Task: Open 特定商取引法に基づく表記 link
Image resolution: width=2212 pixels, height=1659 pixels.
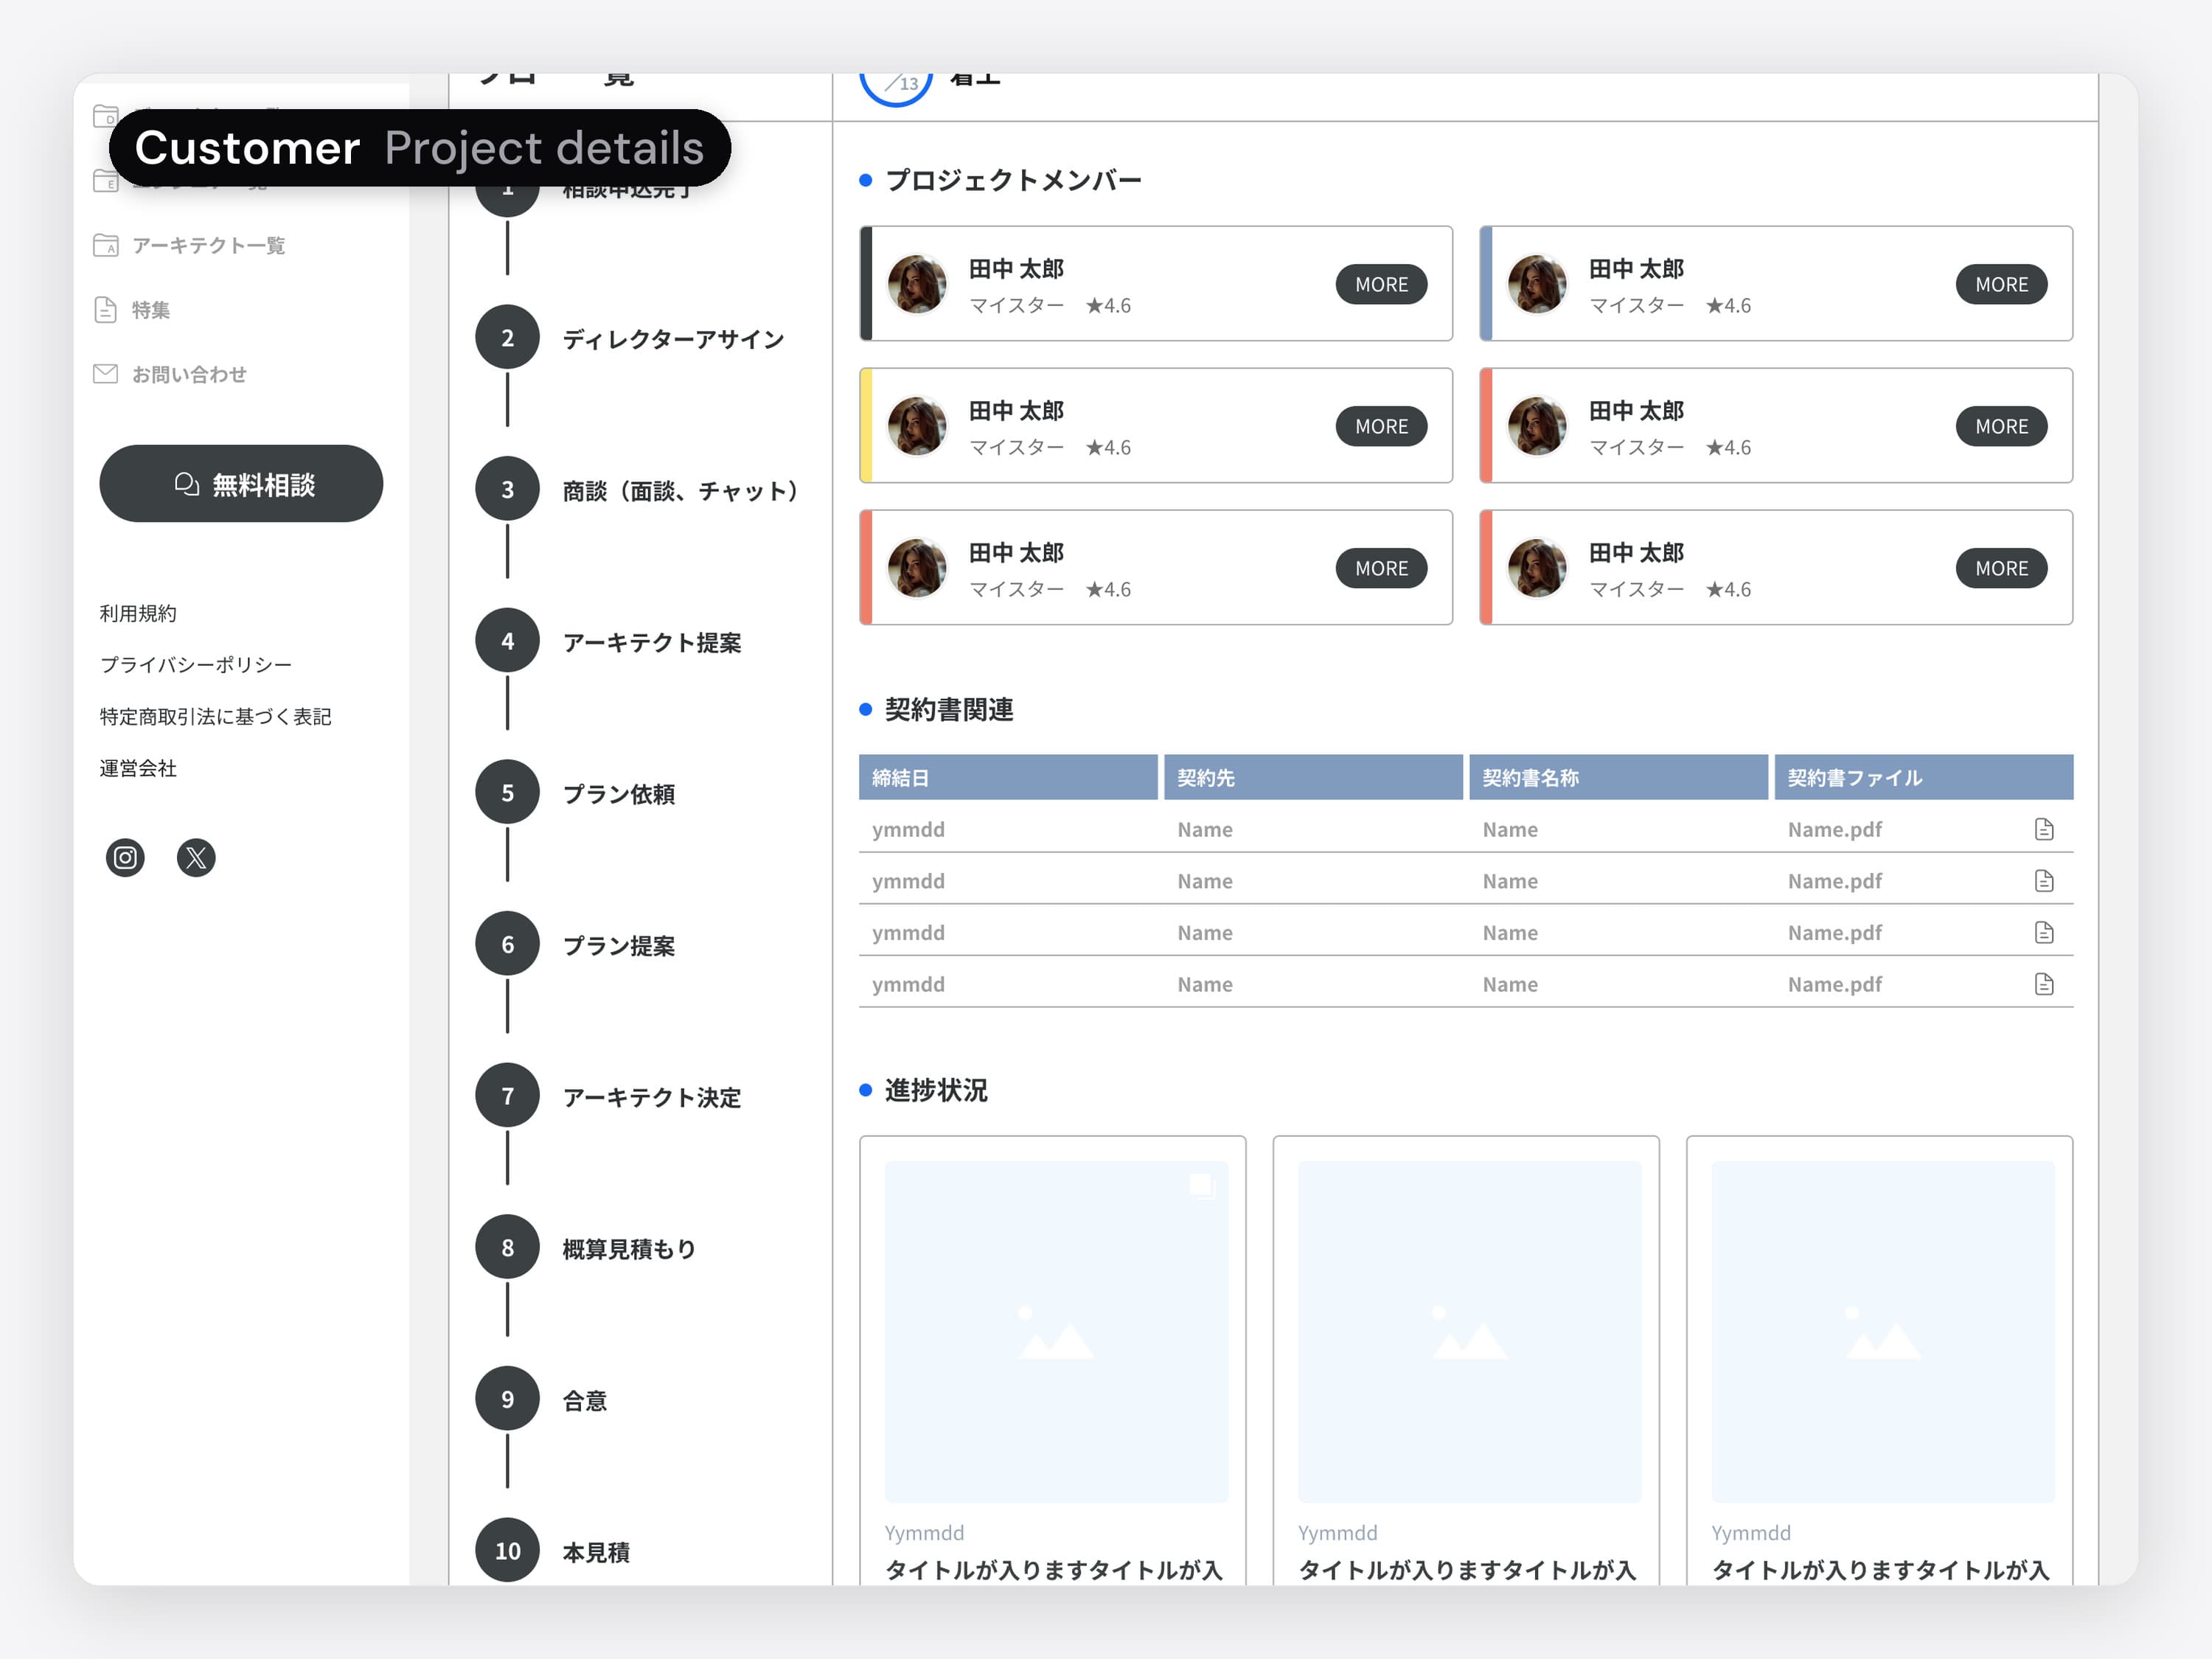Action: click(x=215, y=717)
